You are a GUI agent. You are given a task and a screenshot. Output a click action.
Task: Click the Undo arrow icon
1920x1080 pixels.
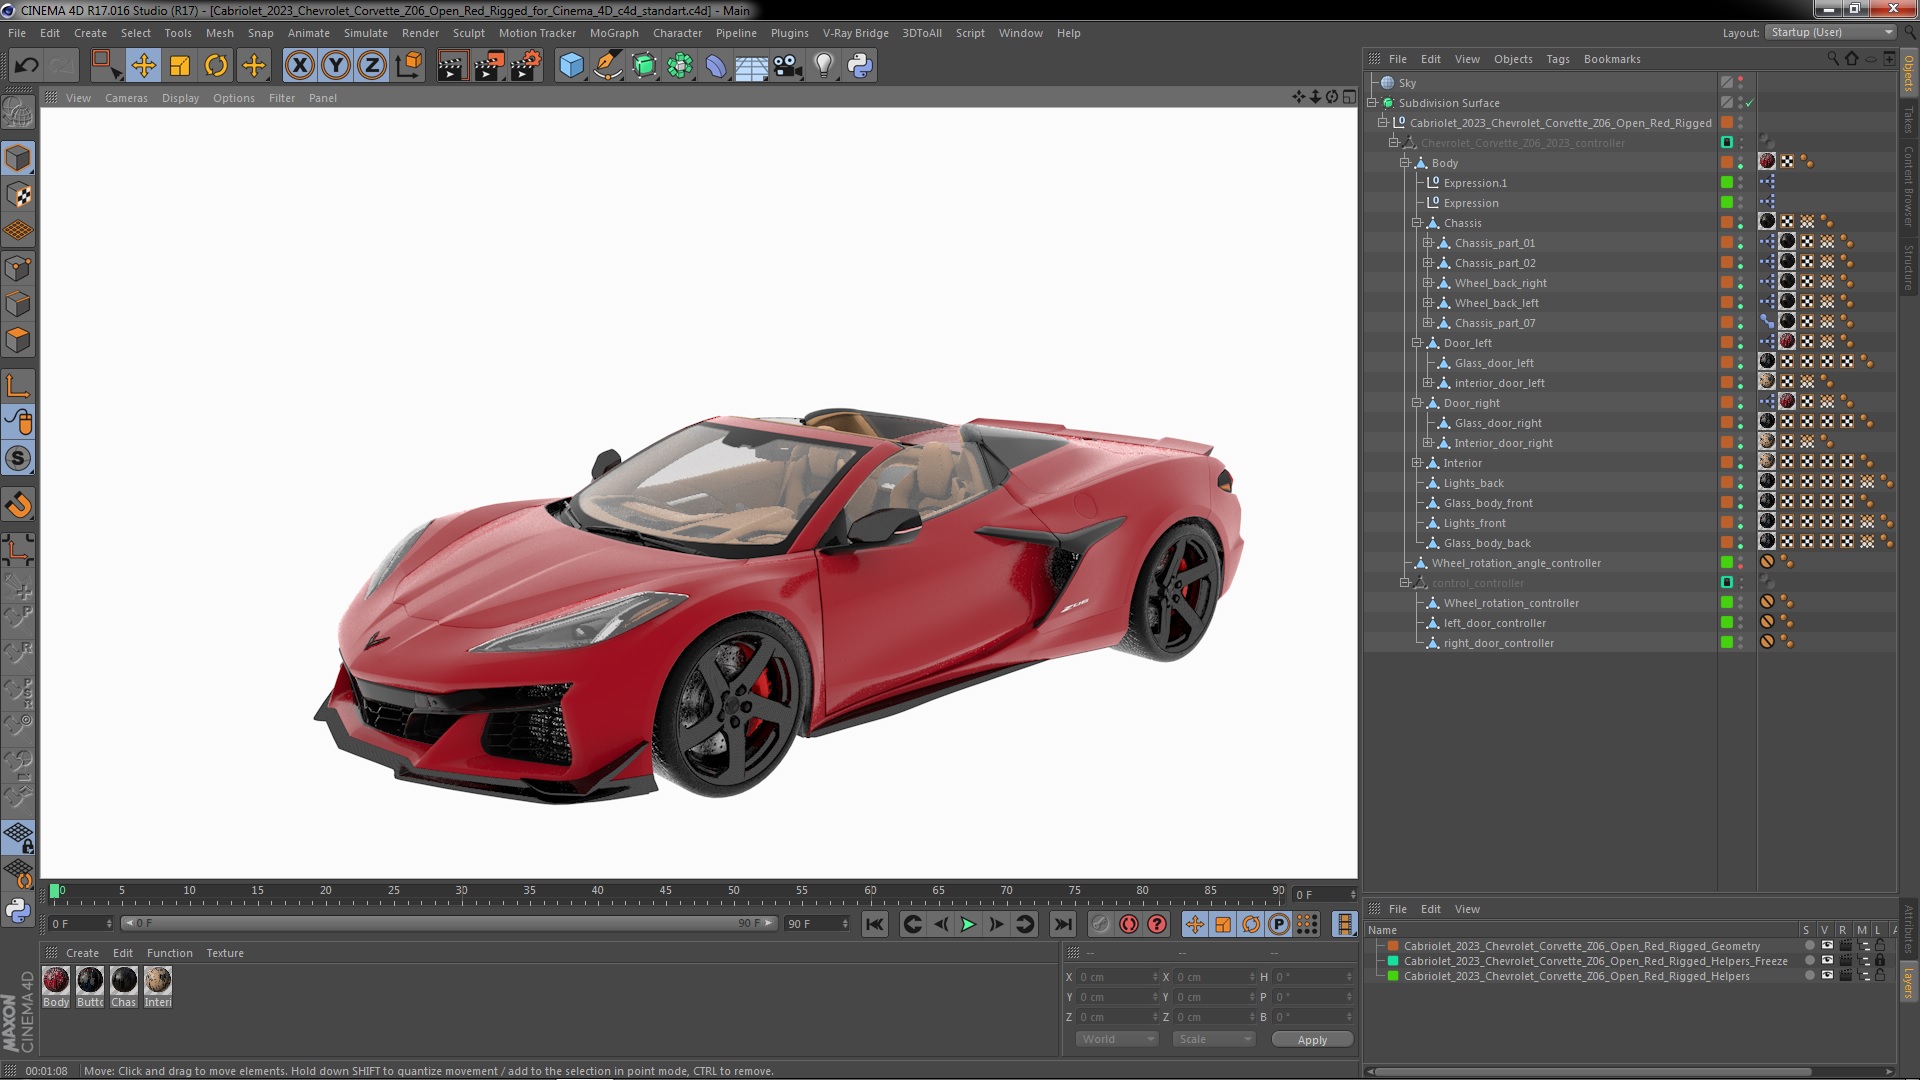coord(27,66)
